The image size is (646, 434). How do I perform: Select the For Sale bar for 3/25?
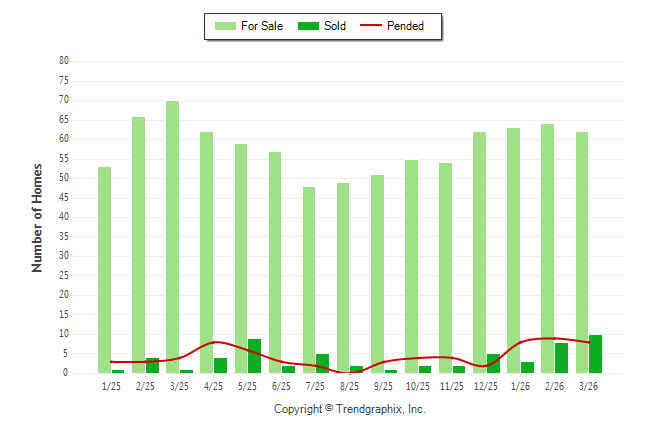pos(173,237)
